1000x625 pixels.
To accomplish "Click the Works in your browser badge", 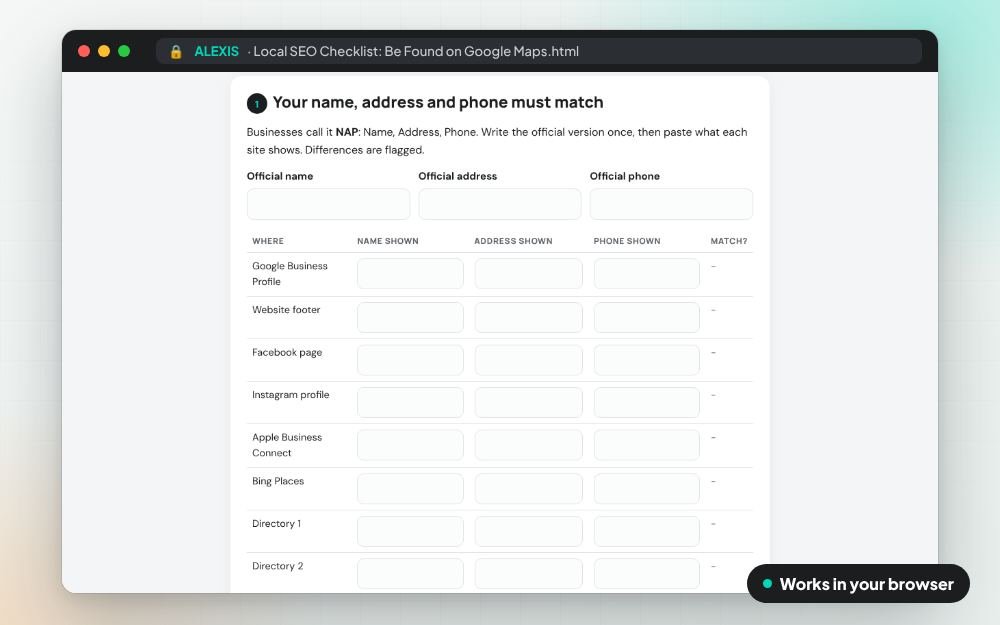I will point(858,584).
